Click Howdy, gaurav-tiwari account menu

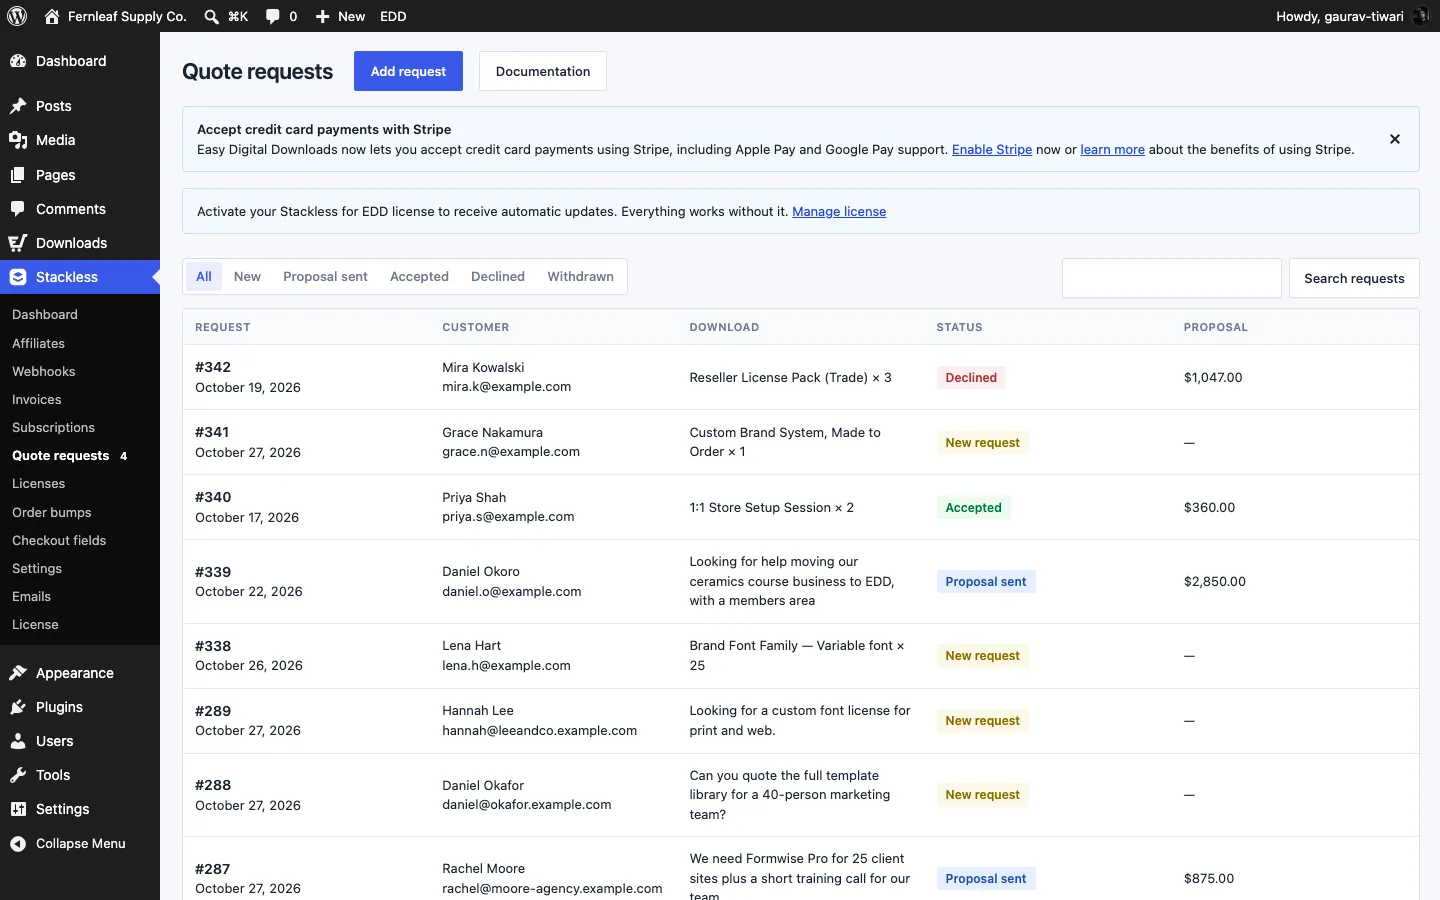(1352, 16)
